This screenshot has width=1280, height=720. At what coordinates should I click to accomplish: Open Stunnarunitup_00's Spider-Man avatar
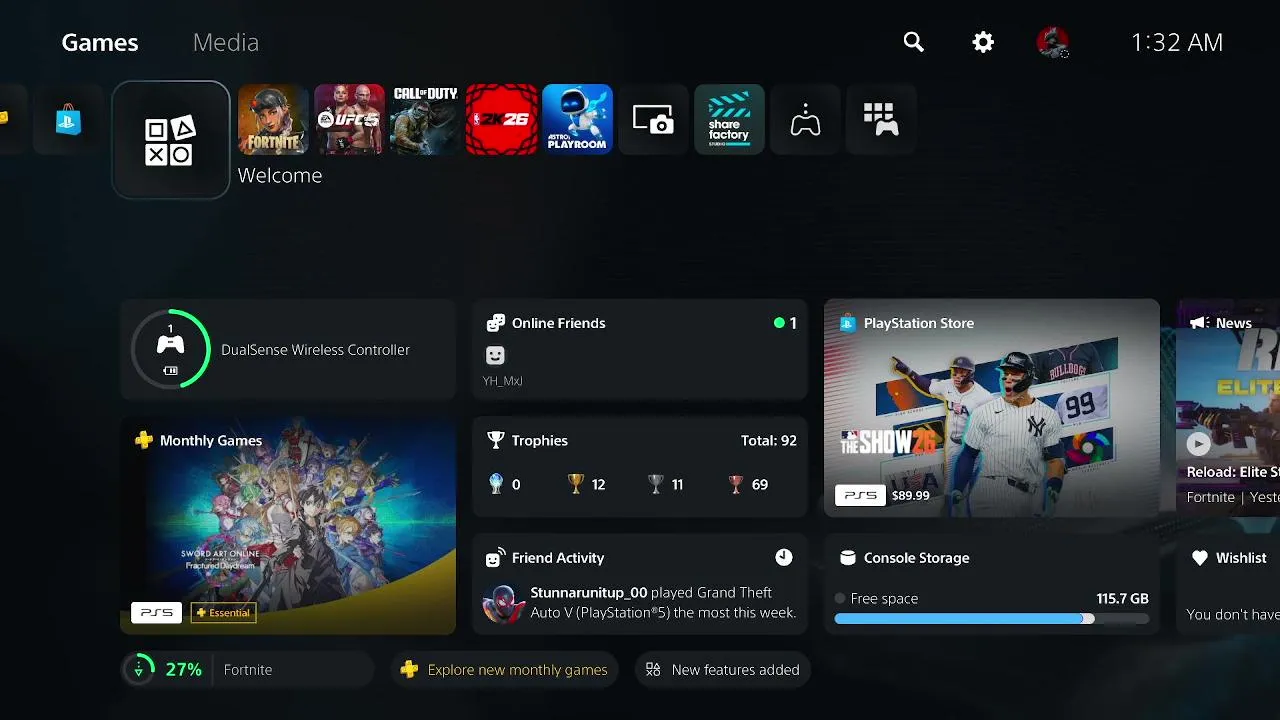point(502,603)
